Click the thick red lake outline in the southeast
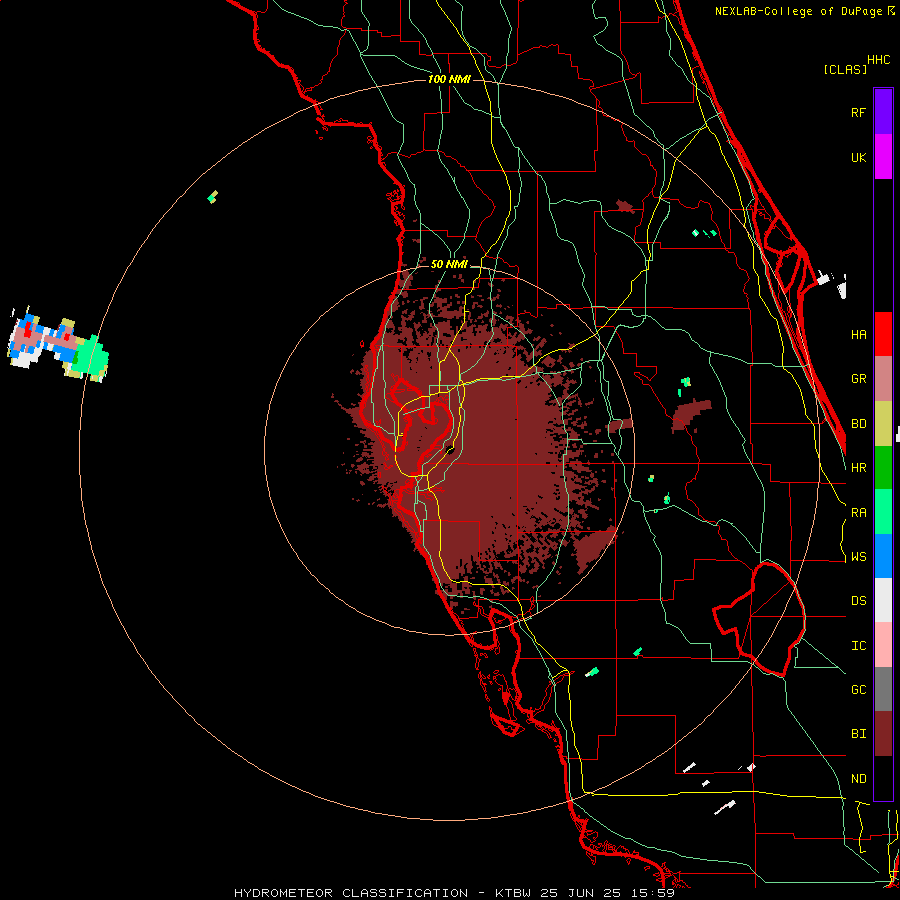900x900 pixels. (x=759, y=619)
